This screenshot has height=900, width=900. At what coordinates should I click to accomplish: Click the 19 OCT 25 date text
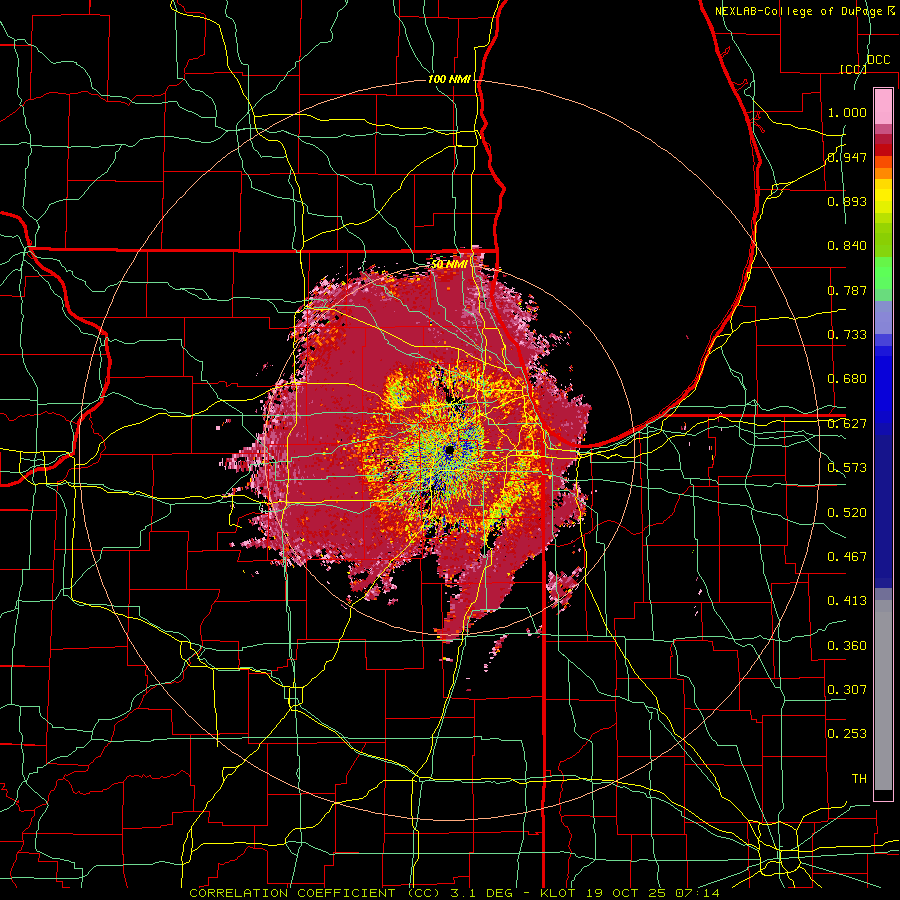(628, 893)
